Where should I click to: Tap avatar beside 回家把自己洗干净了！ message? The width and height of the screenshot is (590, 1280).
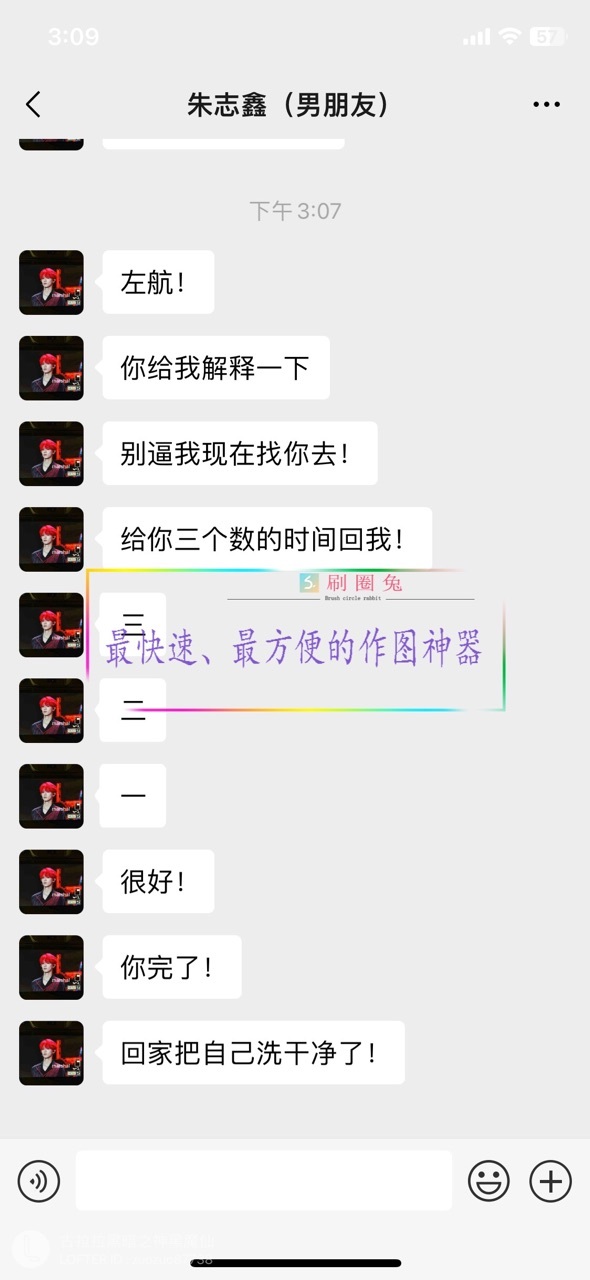point(51,1053)
